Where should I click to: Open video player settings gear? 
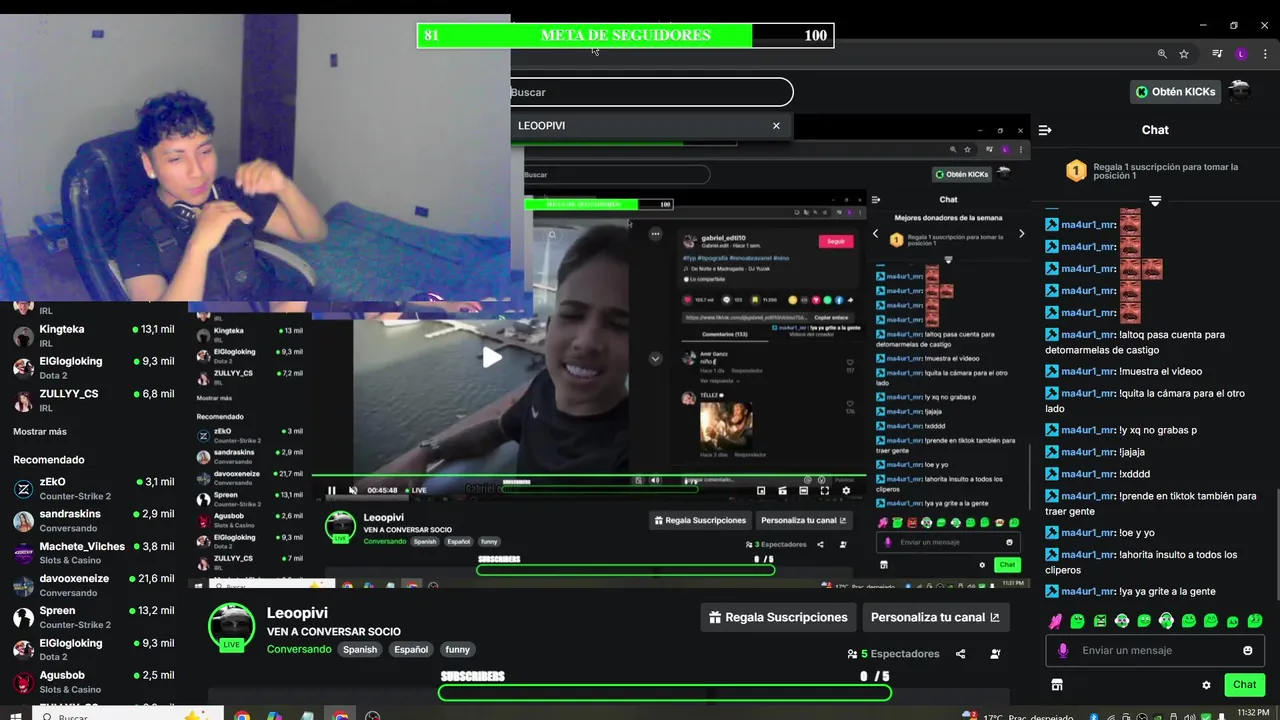pos(846,490)
